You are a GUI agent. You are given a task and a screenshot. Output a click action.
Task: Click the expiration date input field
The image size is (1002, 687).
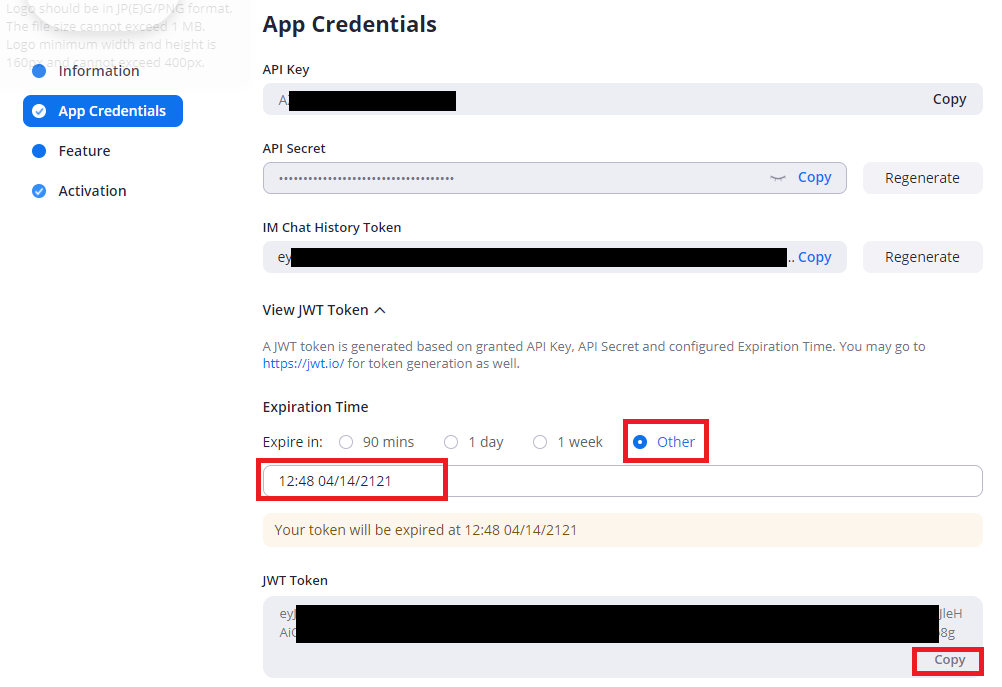(x=622, y=481)
